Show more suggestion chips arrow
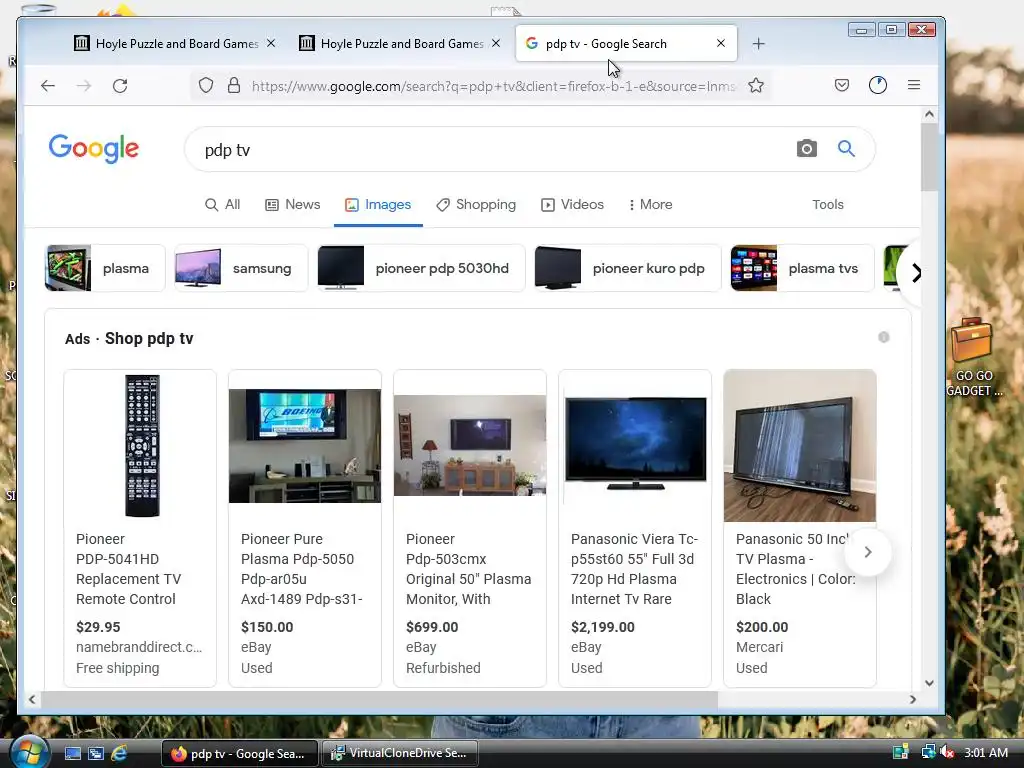This screenshot has height=768, width=1024. pyautogui.click(x=916, y=272)
